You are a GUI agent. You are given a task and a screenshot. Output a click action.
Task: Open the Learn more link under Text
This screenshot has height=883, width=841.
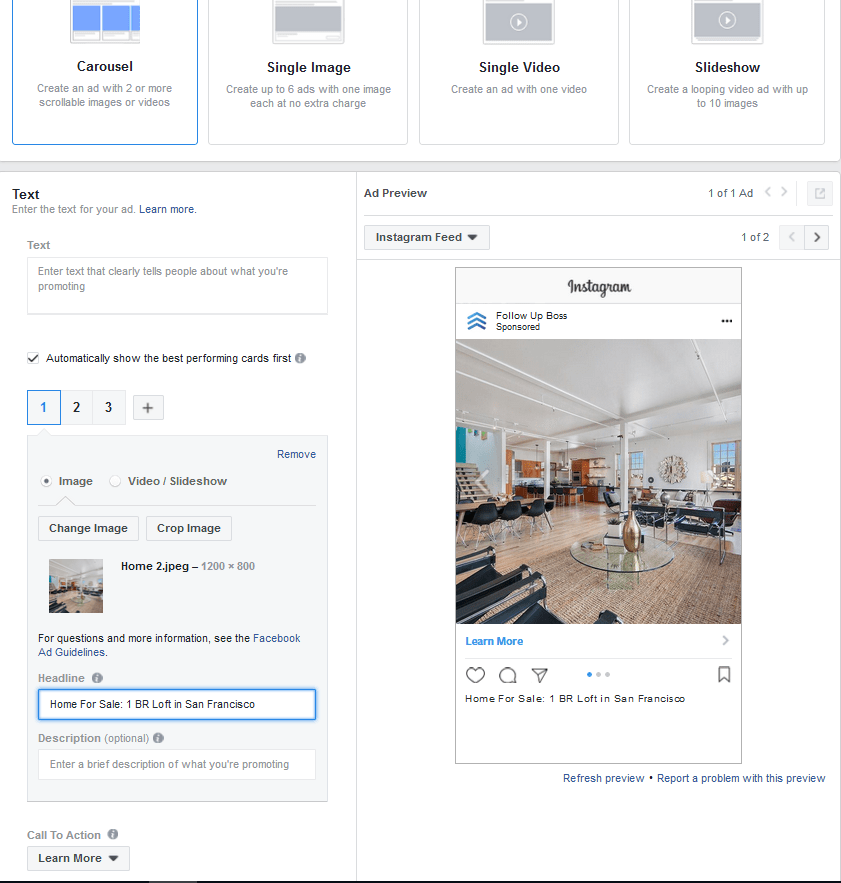click(x=167, y=209)
